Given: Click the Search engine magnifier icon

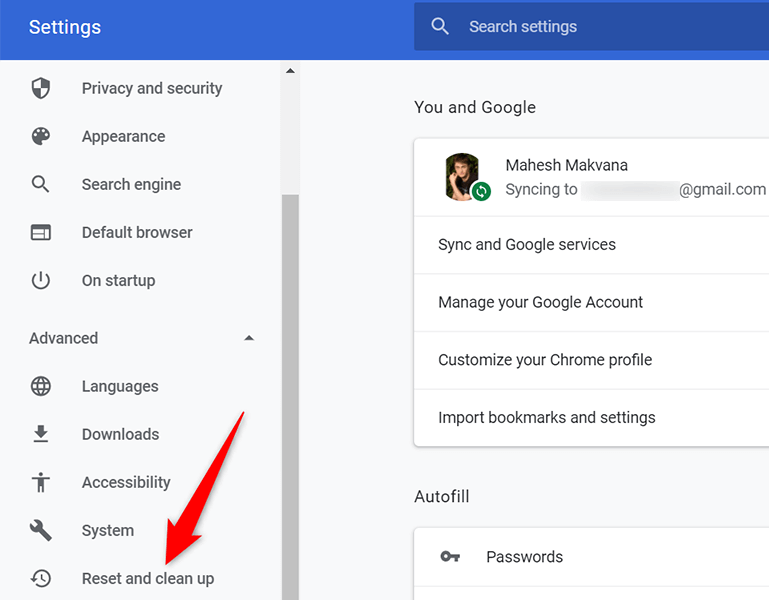Looking at the screenshot, I should pos(40,184).
